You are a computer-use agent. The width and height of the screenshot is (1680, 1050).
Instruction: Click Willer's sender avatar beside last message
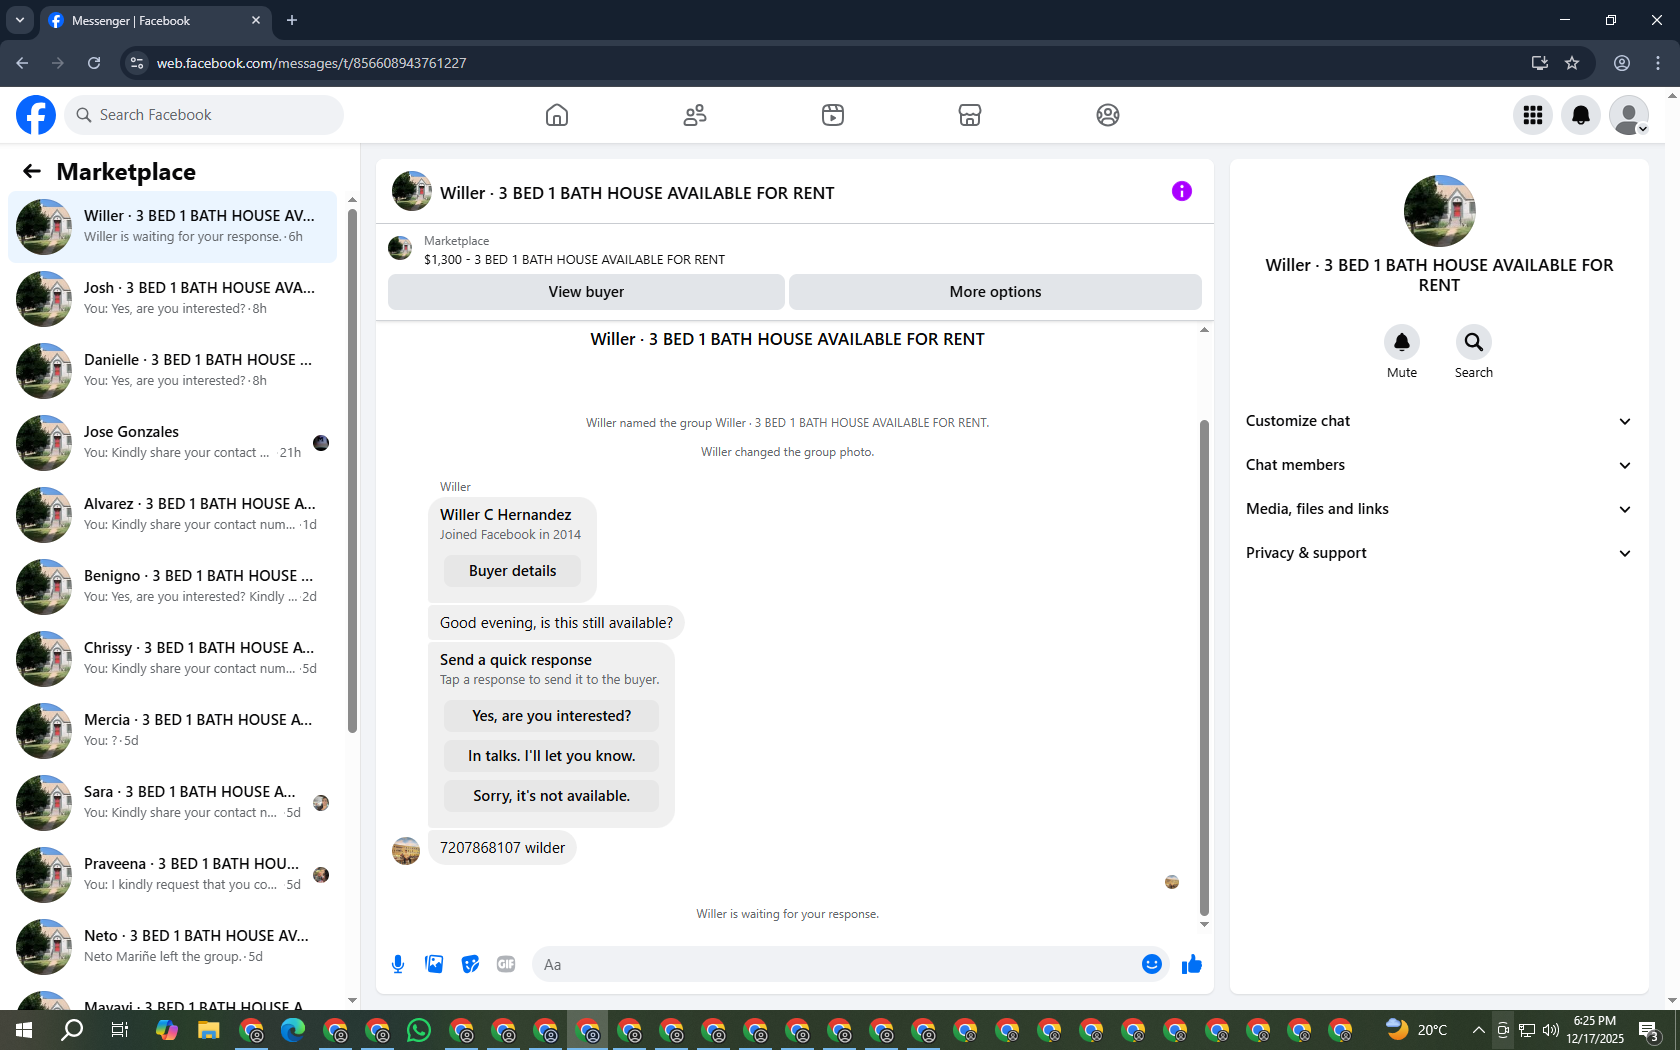(x=406, y=851)
